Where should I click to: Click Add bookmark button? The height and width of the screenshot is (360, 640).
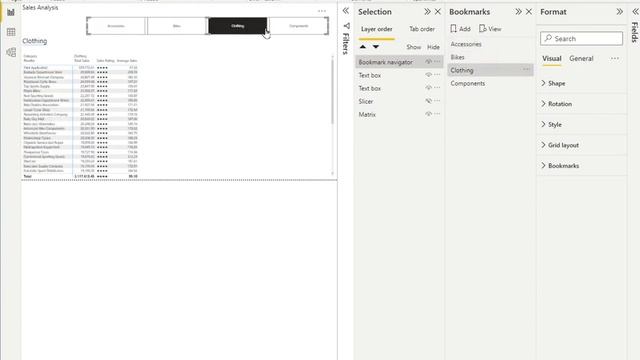click(x=460, y=29)
